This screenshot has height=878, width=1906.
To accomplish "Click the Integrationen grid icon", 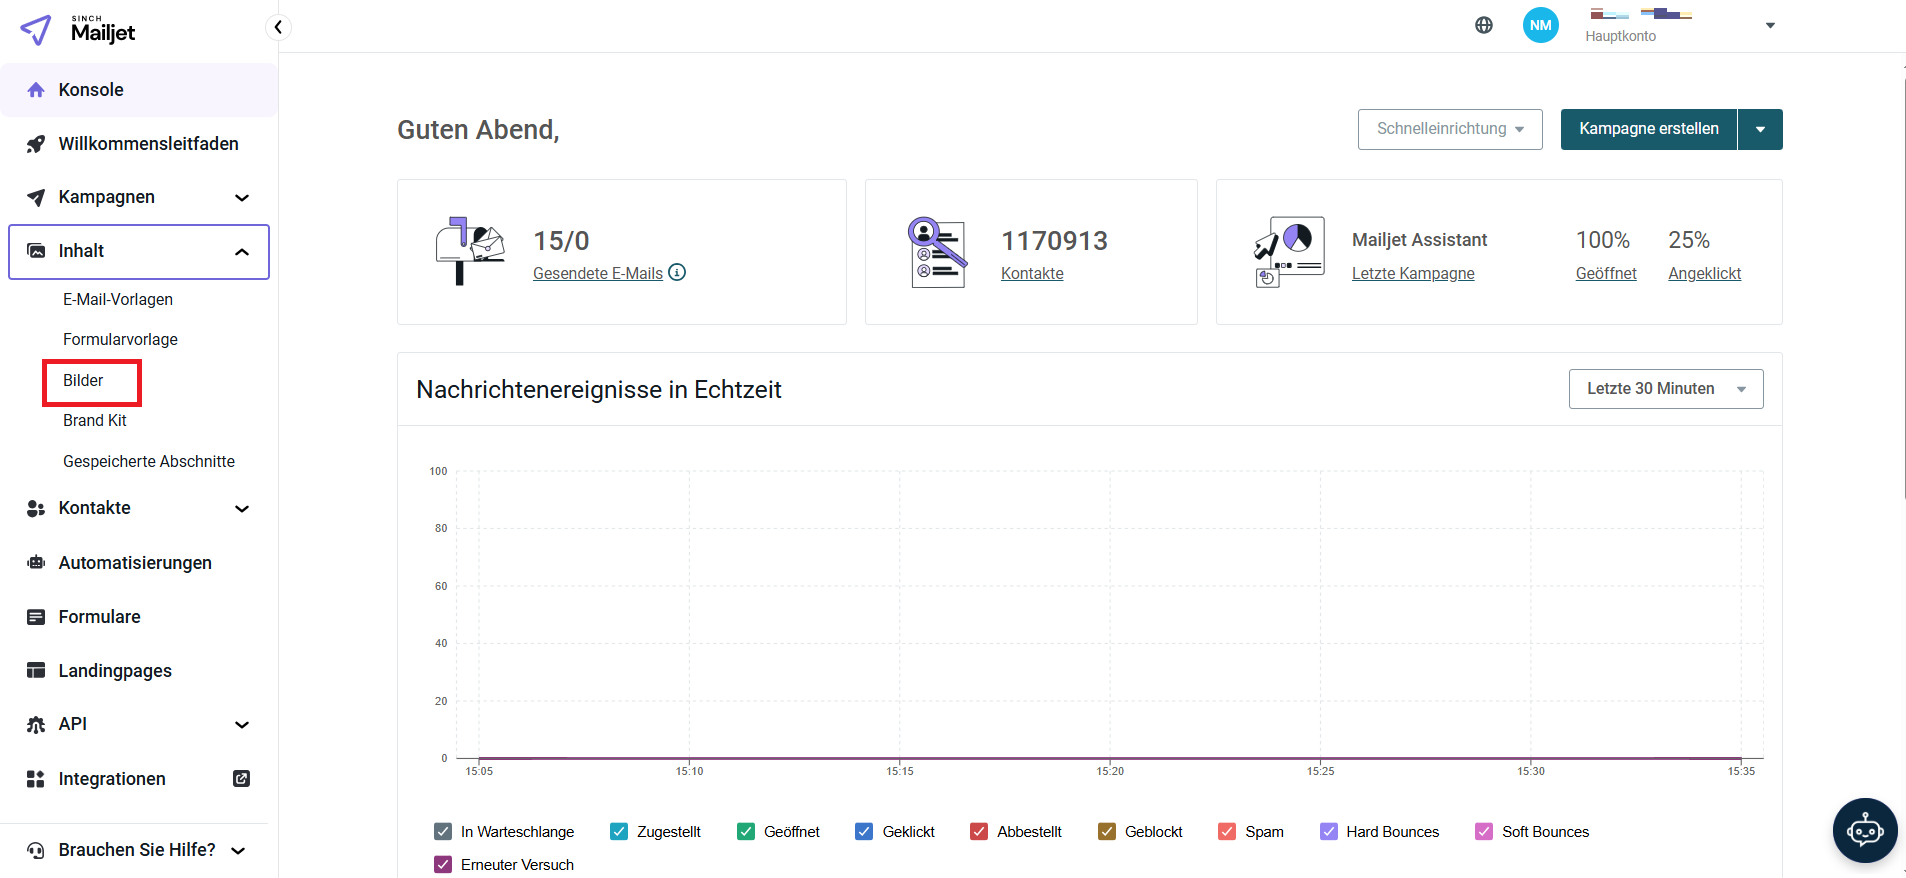I will pos(36,779).
